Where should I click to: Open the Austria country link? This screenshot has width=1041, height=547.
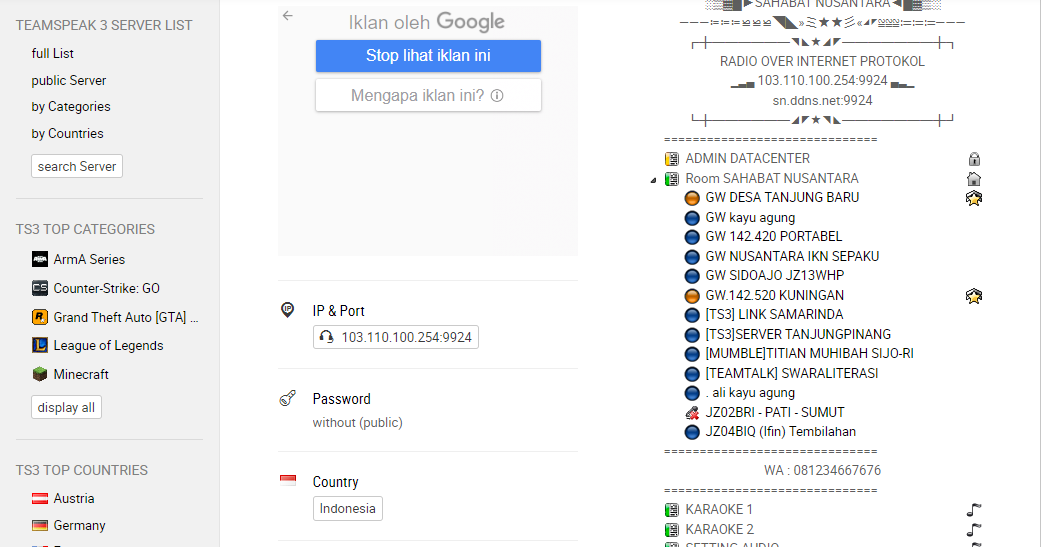[74, 499]
